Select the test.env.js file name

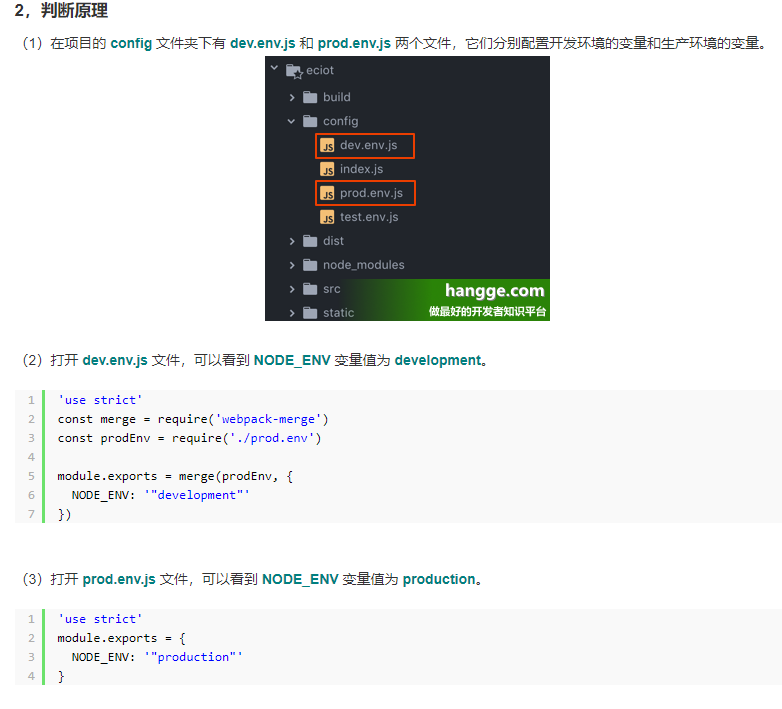[x=369, y=217]
